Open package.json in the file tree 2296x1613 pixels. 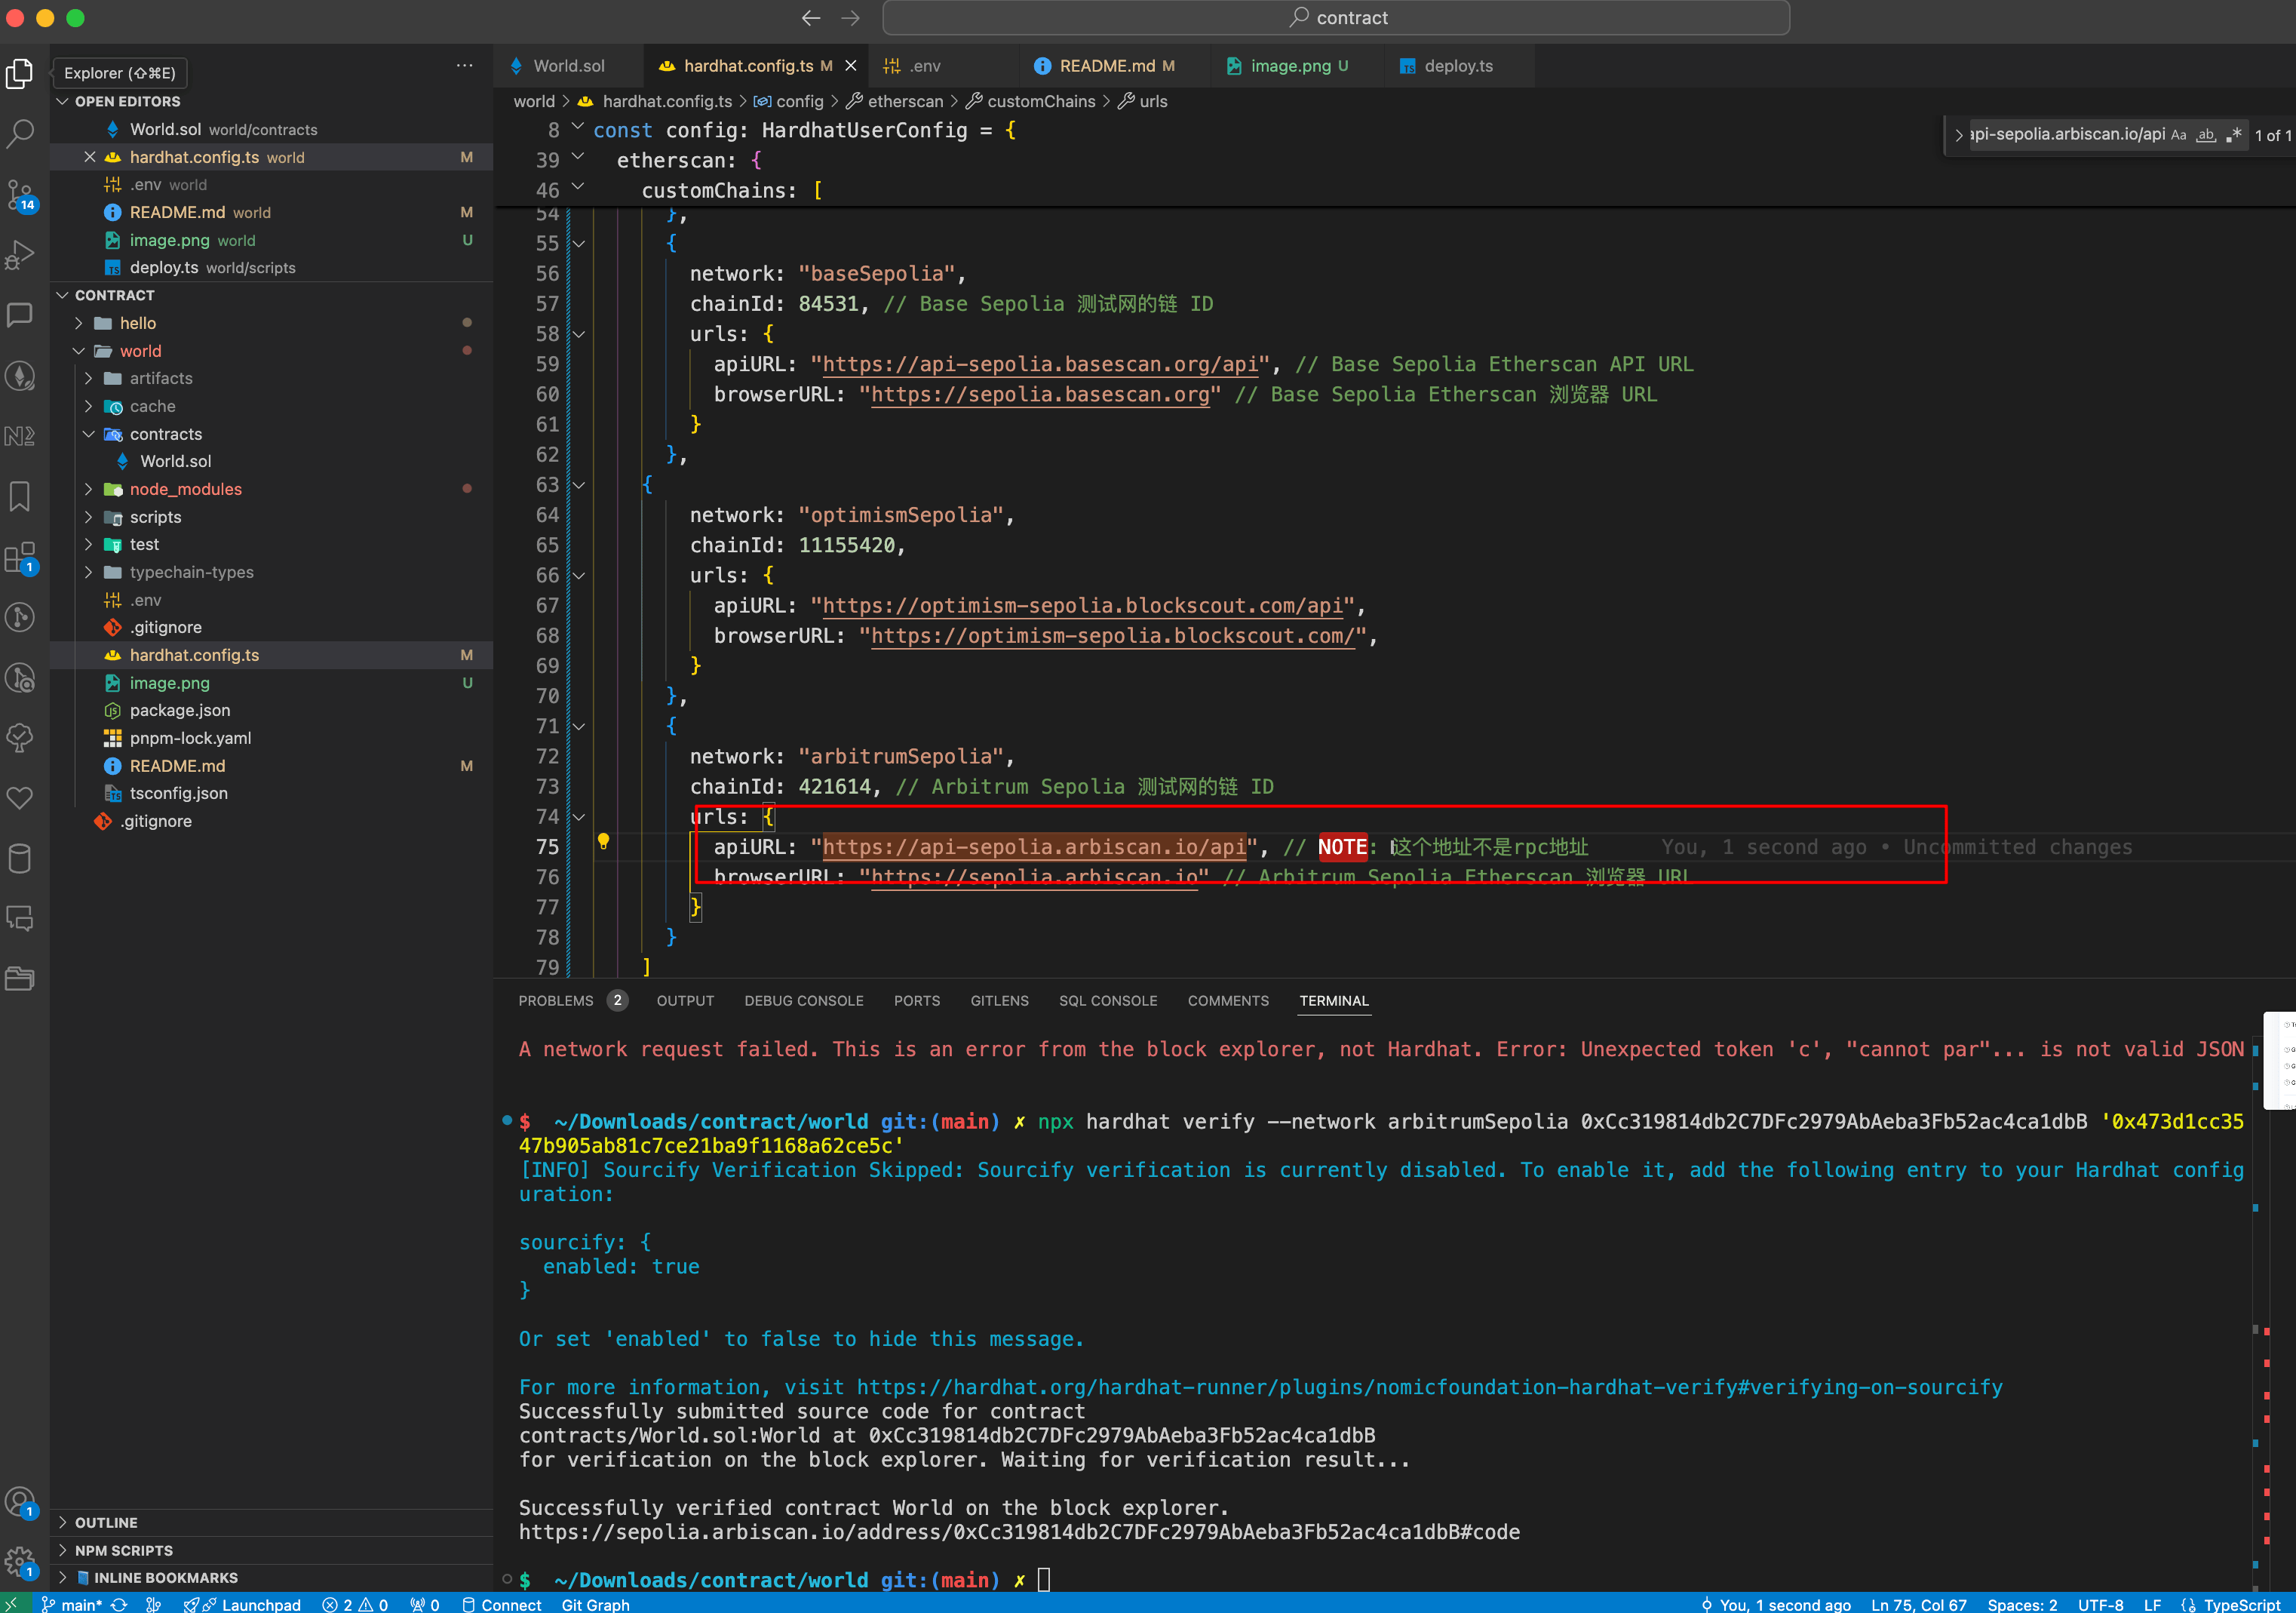tap(180, 710)
